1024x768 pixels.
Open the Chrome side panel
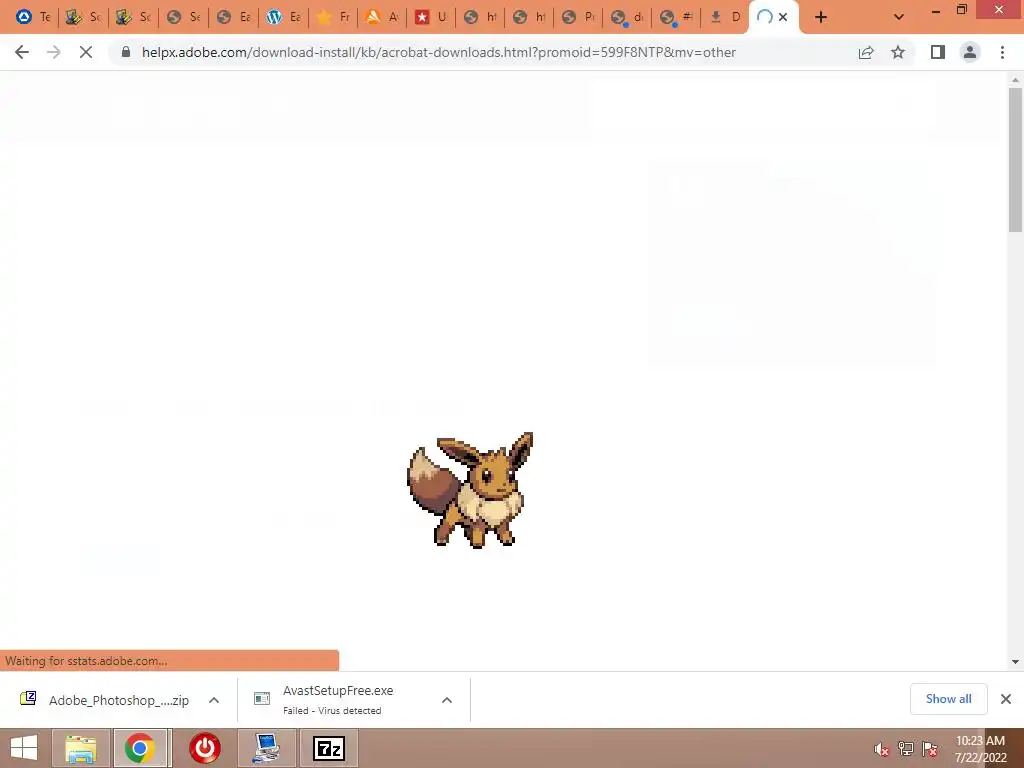point(938,52)
